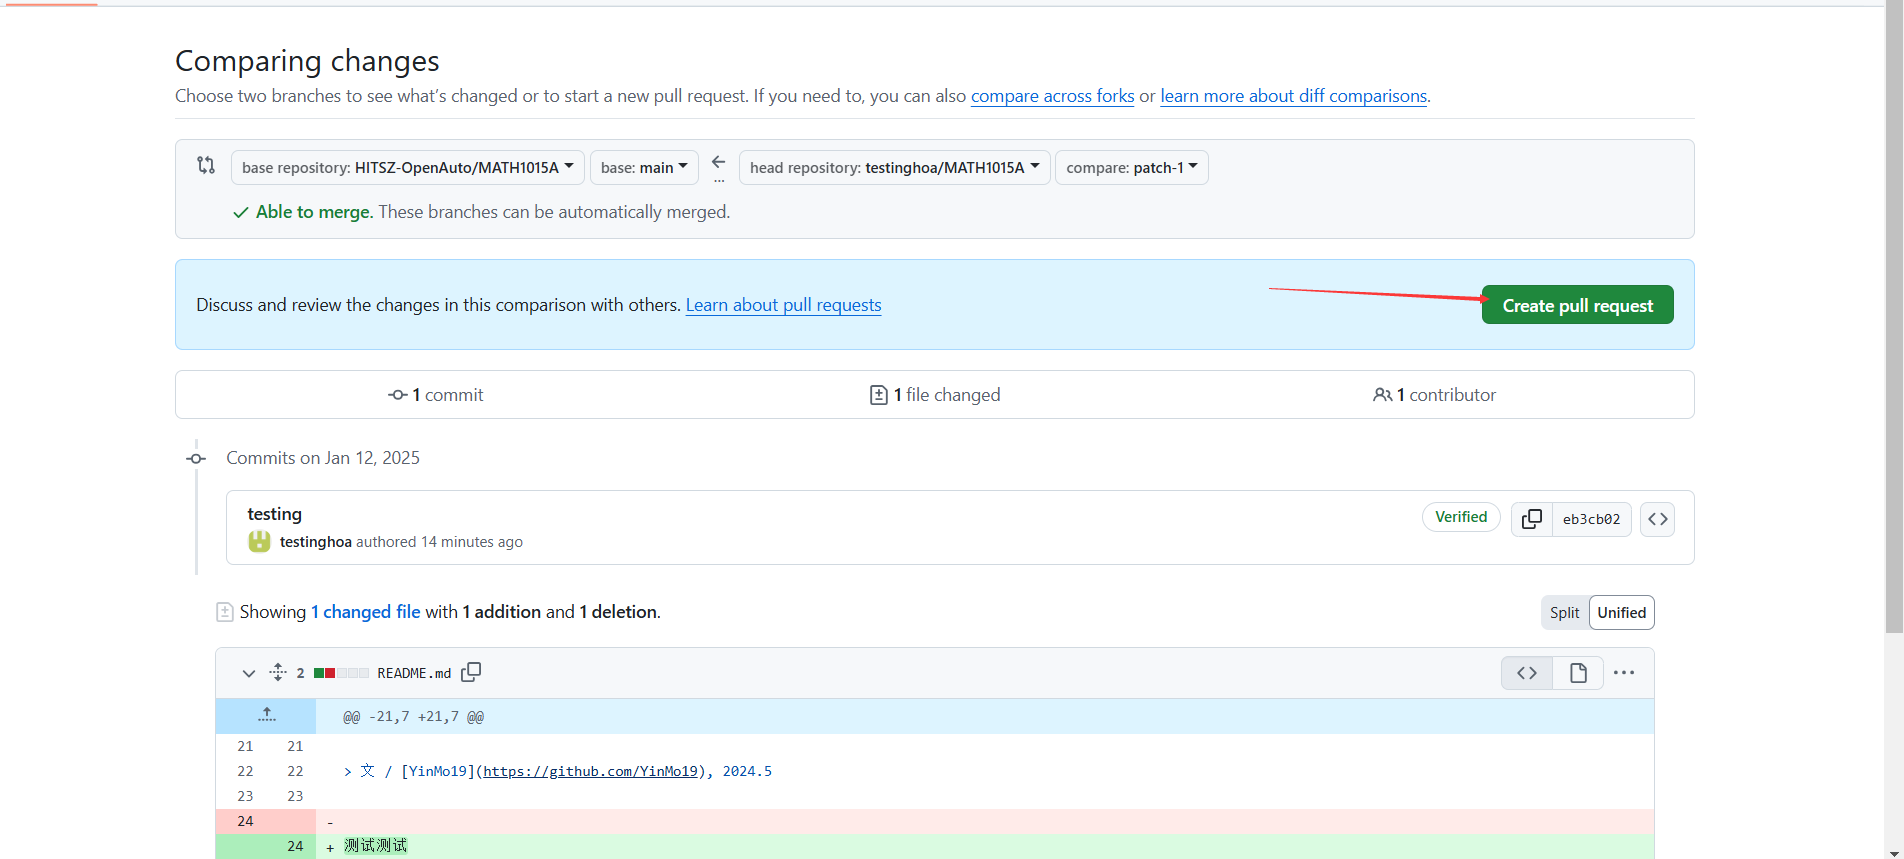Viewport: 1904px width, 859px height.
Task: Browse repository at commit eb3cb02 icon
Action: (1657, 519)
